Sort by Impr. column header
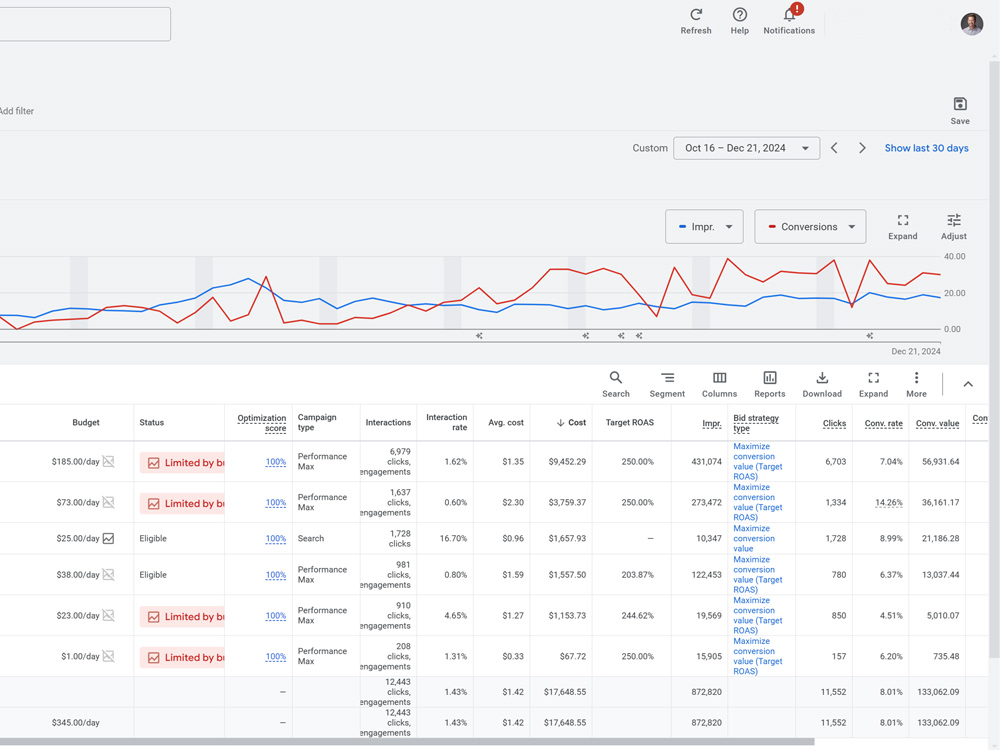 coord(712,423)
